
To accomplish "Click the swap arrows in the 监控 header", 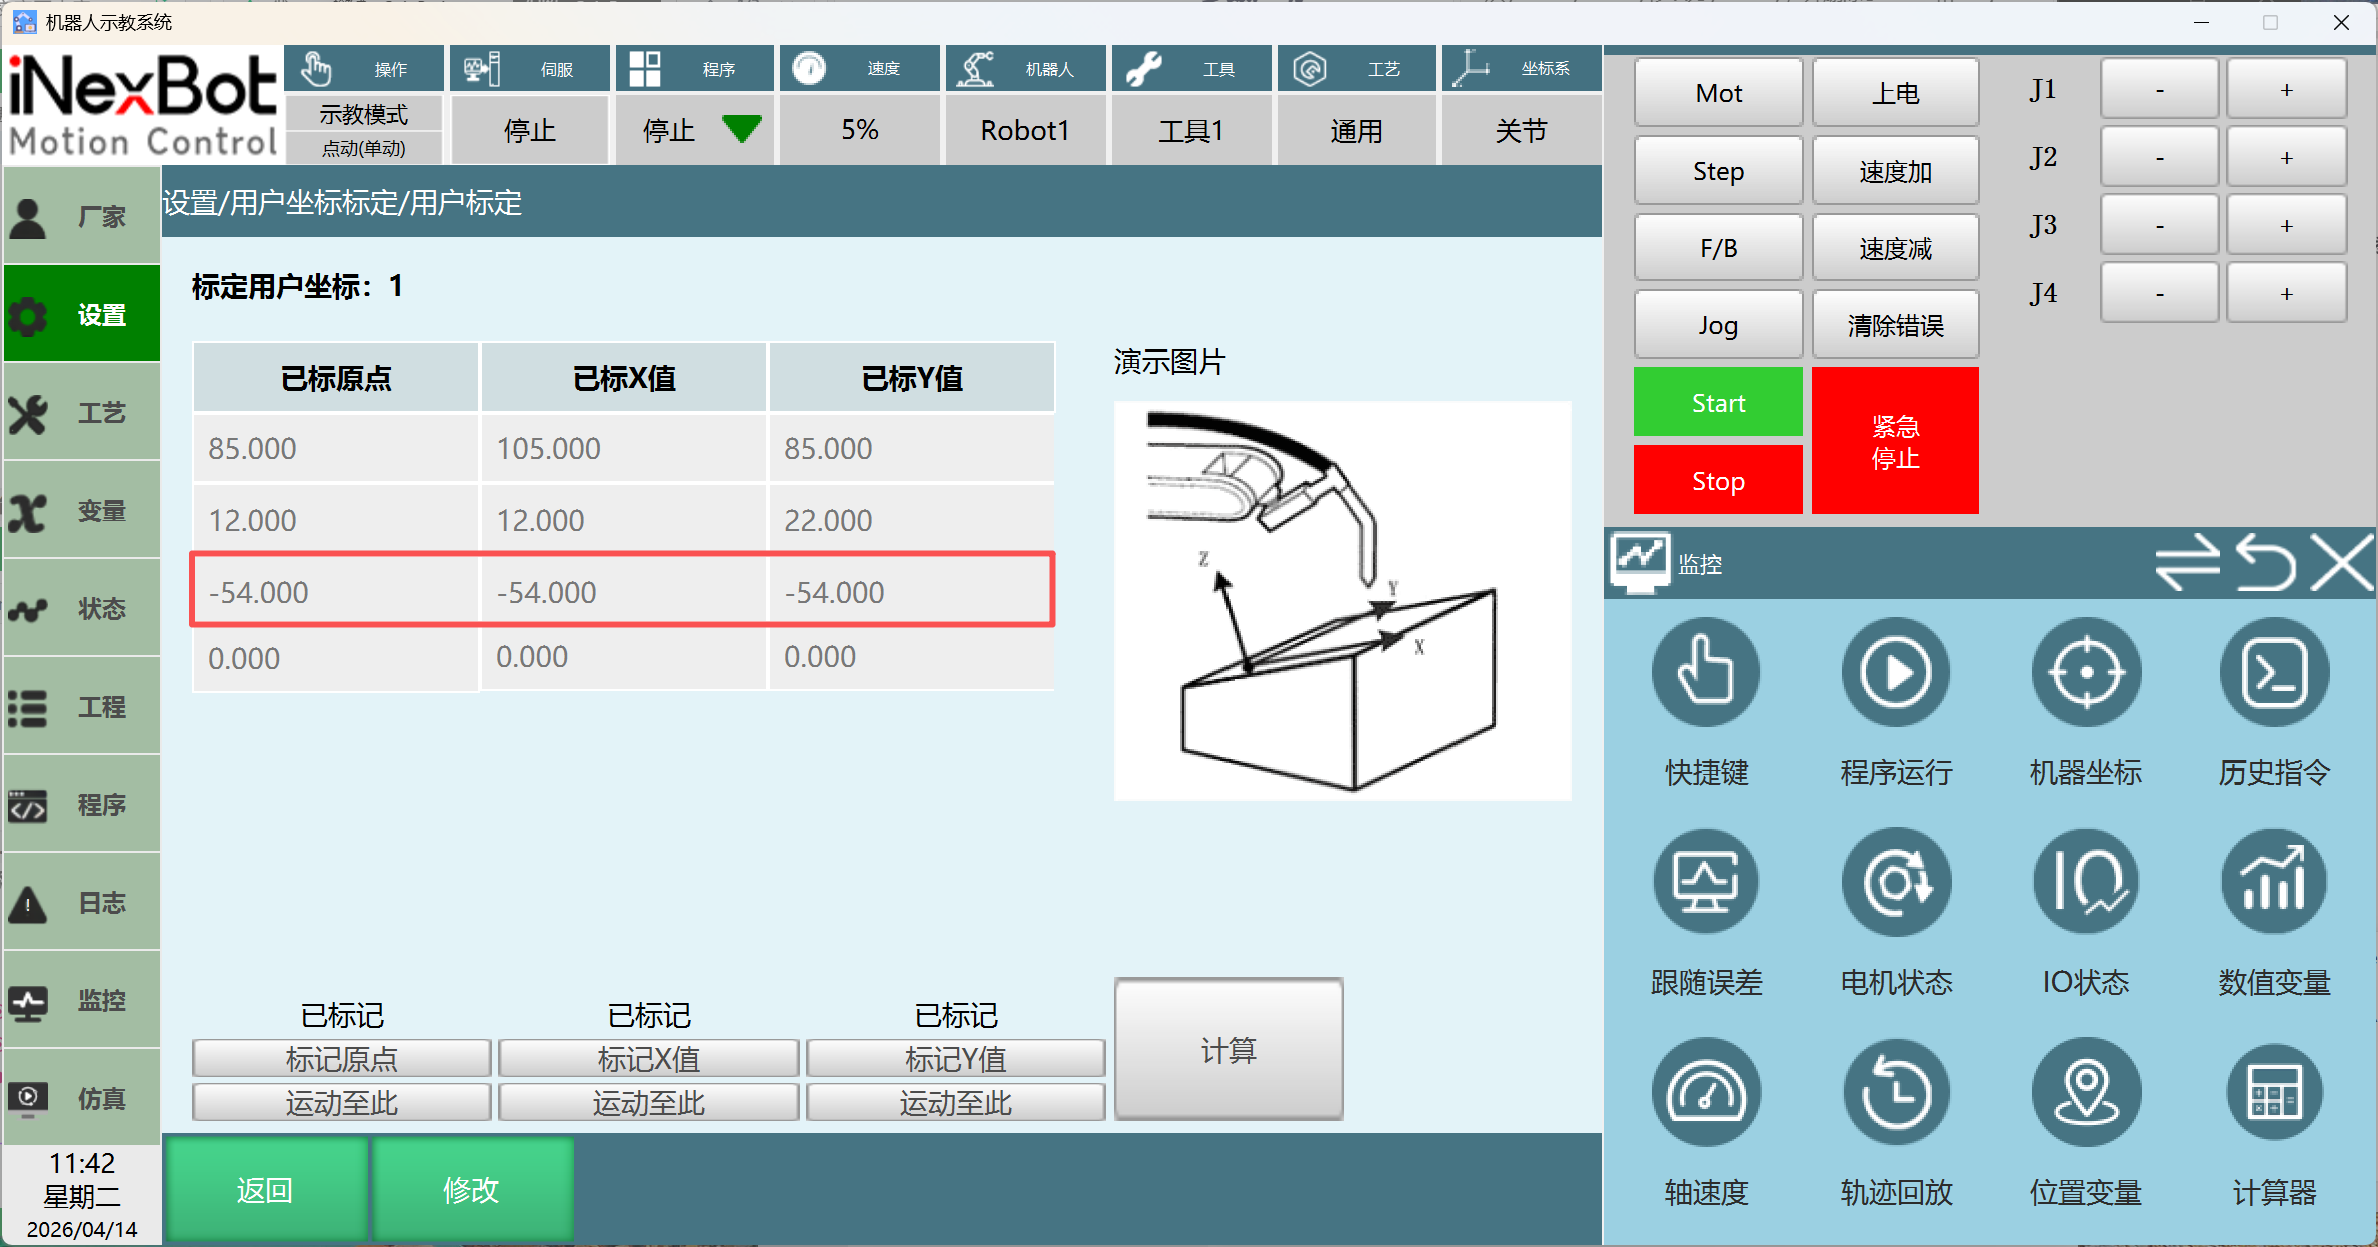I will [2186, 563].
